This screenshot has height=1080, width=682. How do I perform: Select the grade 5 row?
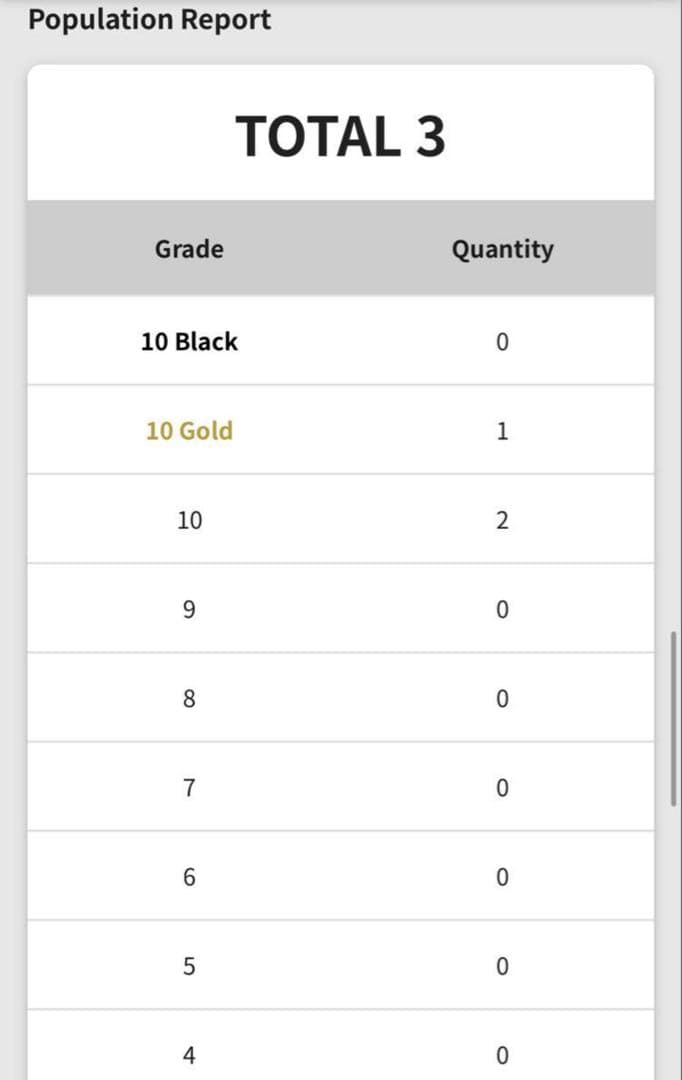pos(189,965)
